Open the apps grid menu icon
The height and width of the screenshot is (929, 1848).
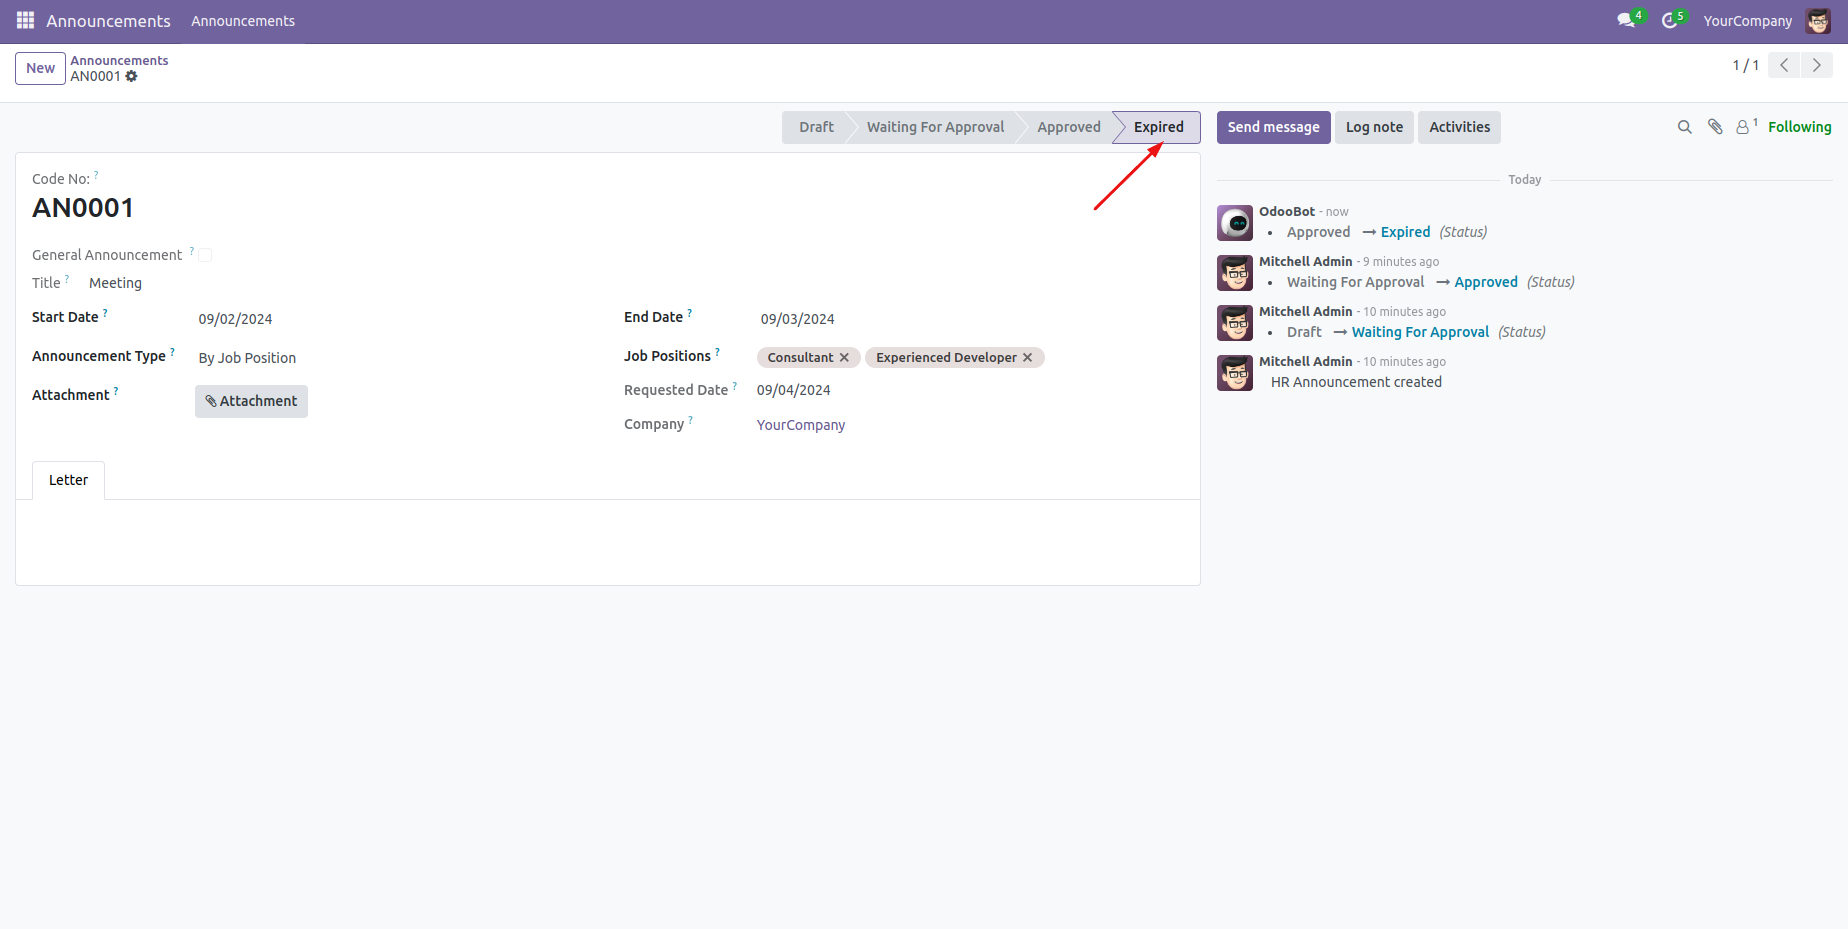pos(25,20)
